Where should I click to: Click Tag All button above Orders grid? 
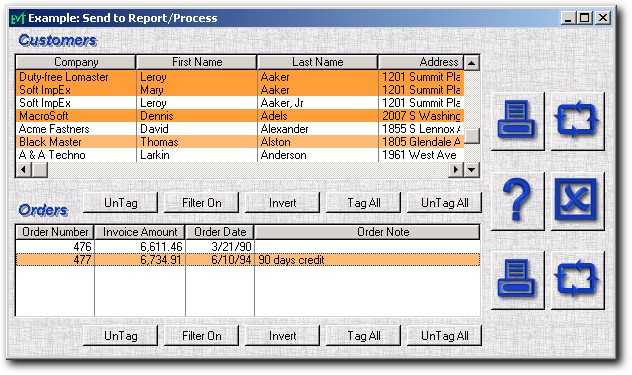click(x=364, y=202)
